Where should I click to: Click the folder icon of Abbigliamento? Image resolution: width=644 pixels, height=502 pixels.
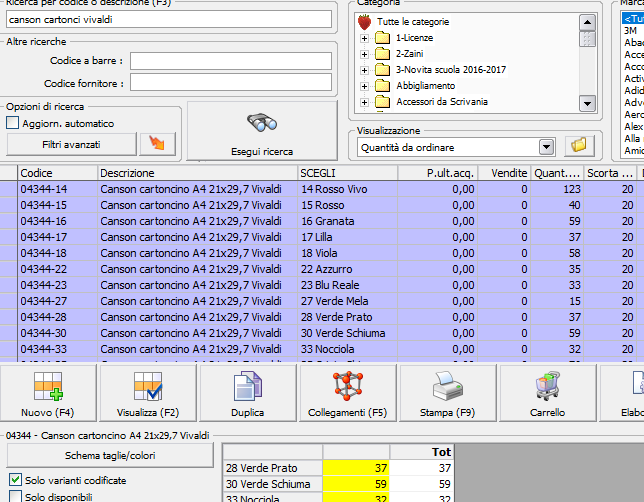pyautogui.click(x=382, y=86)
